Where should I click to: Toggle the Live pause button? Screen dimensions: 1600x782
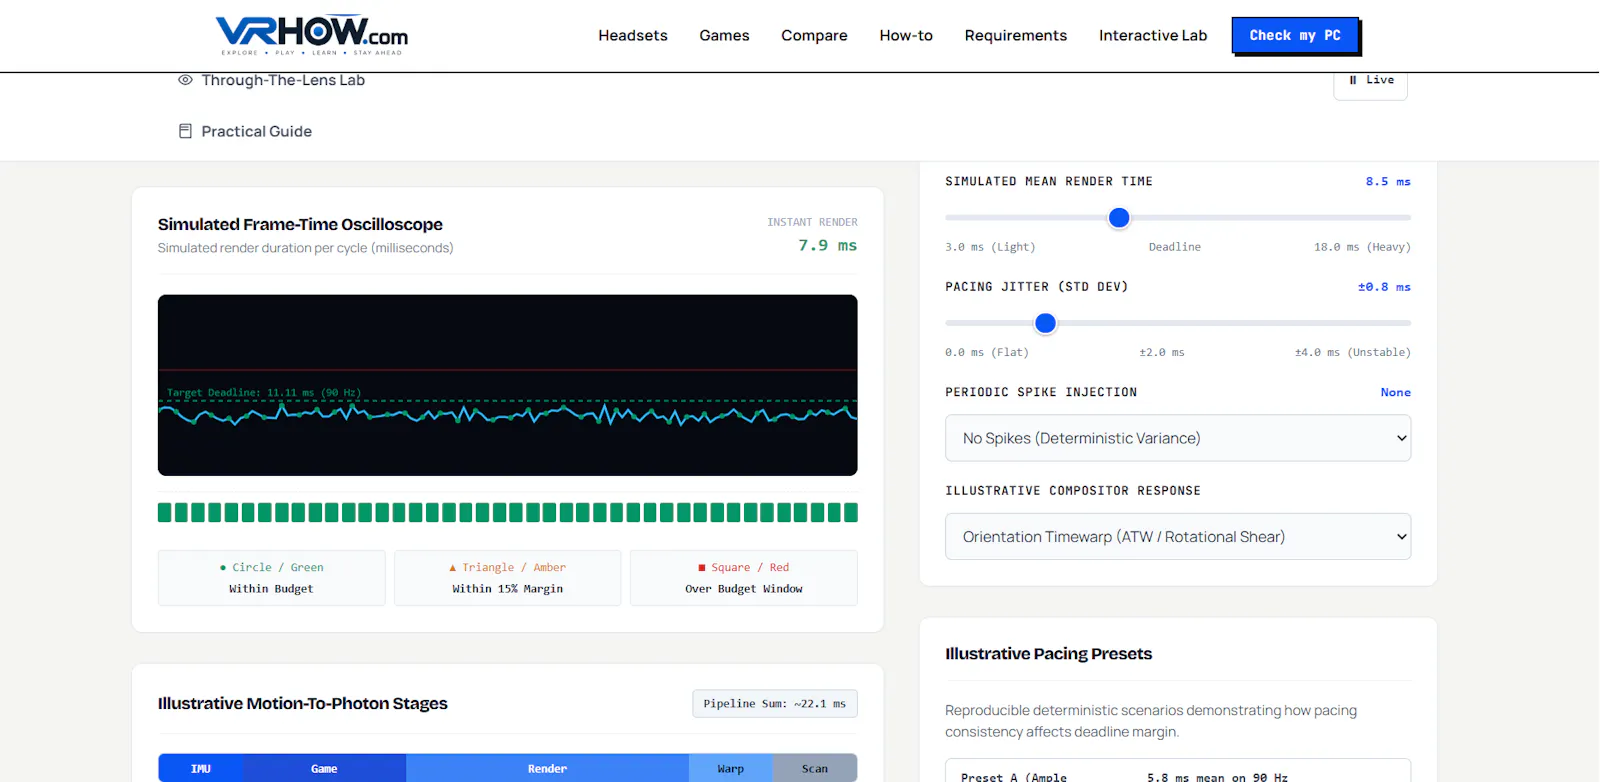[1370, 82]
